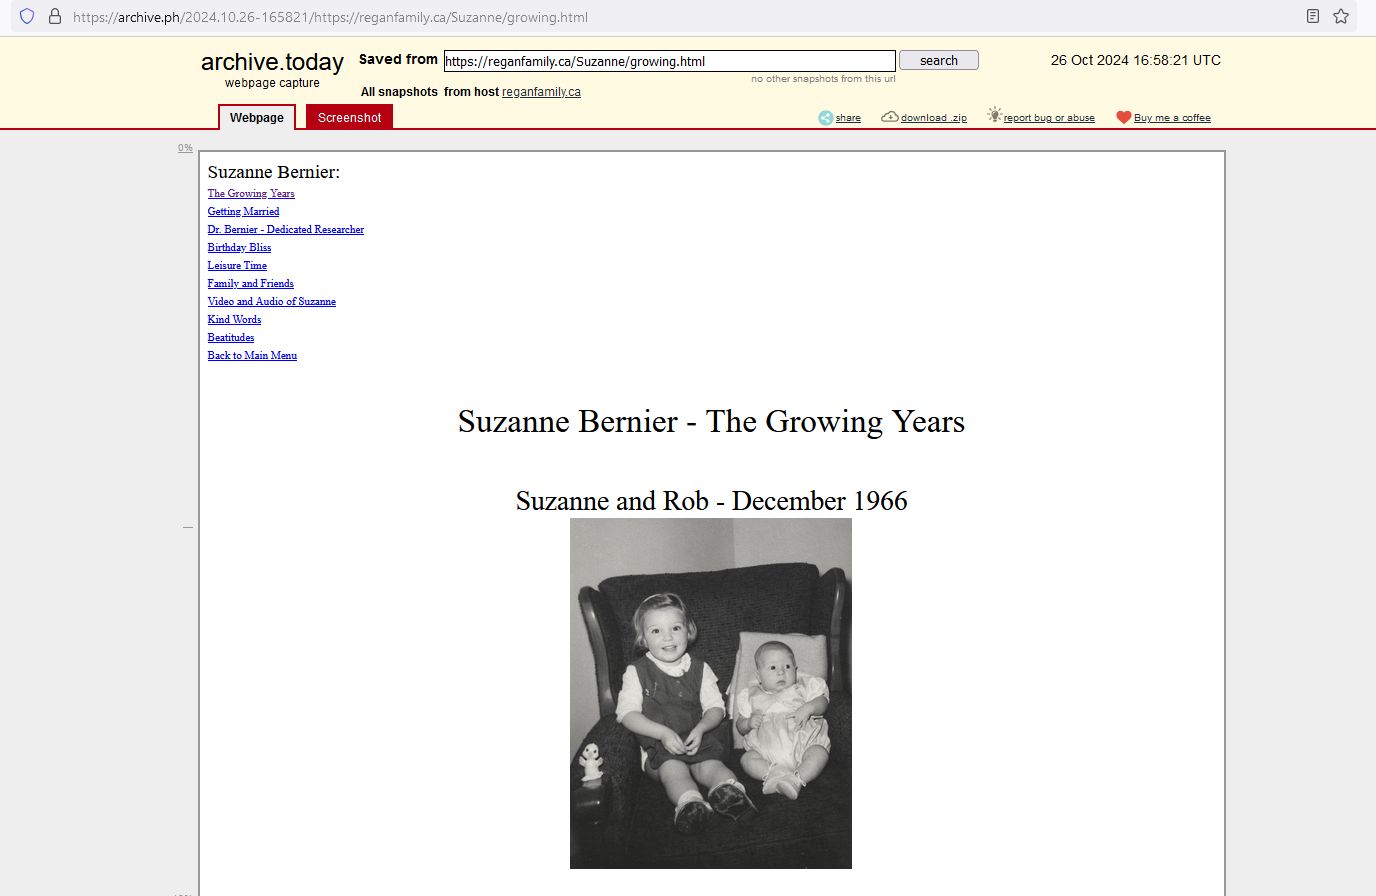Image resolution: width=1376 pixels, height=896 pixels.
Task: Click the report bug lightbulb icon
Action: [x=994, y=115]
